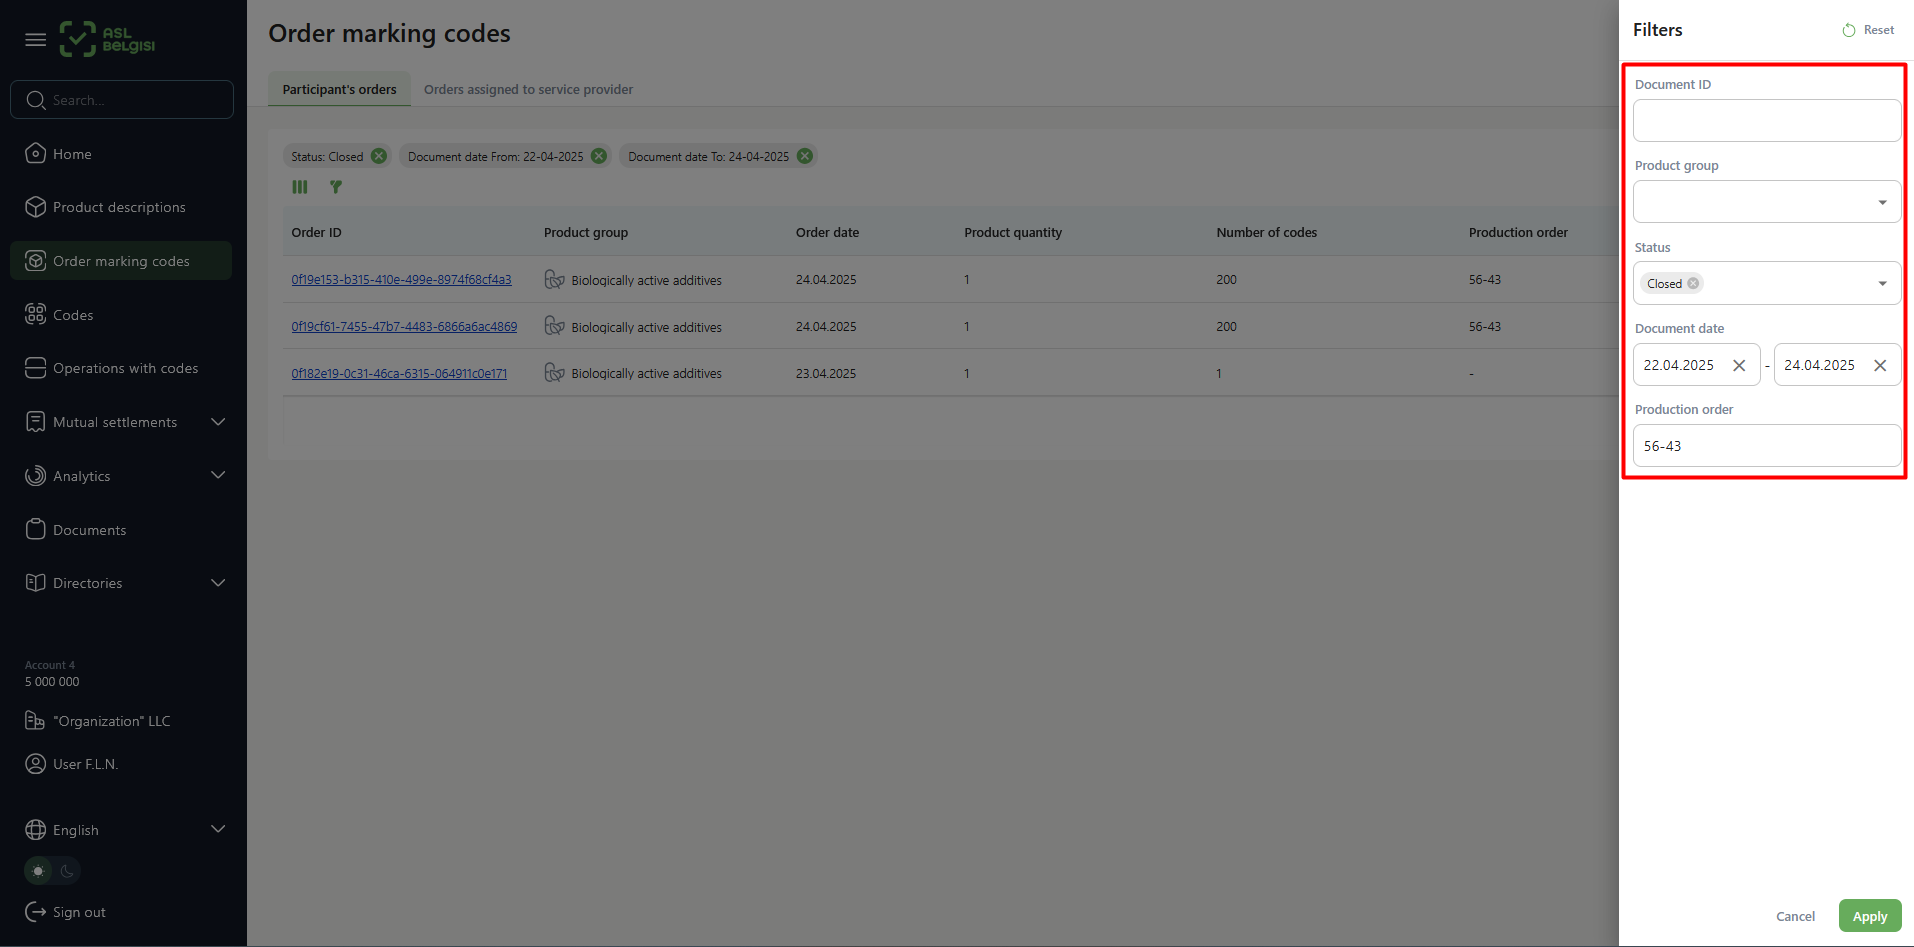Viewport: 1914px width, 947px height.
Task: Click the user profile icon
Action: (35, 764)
